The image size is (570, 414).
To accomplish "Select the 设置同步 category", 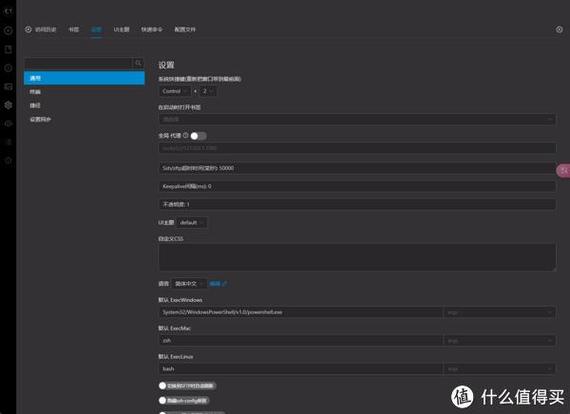I will click(x=84, y=119).
